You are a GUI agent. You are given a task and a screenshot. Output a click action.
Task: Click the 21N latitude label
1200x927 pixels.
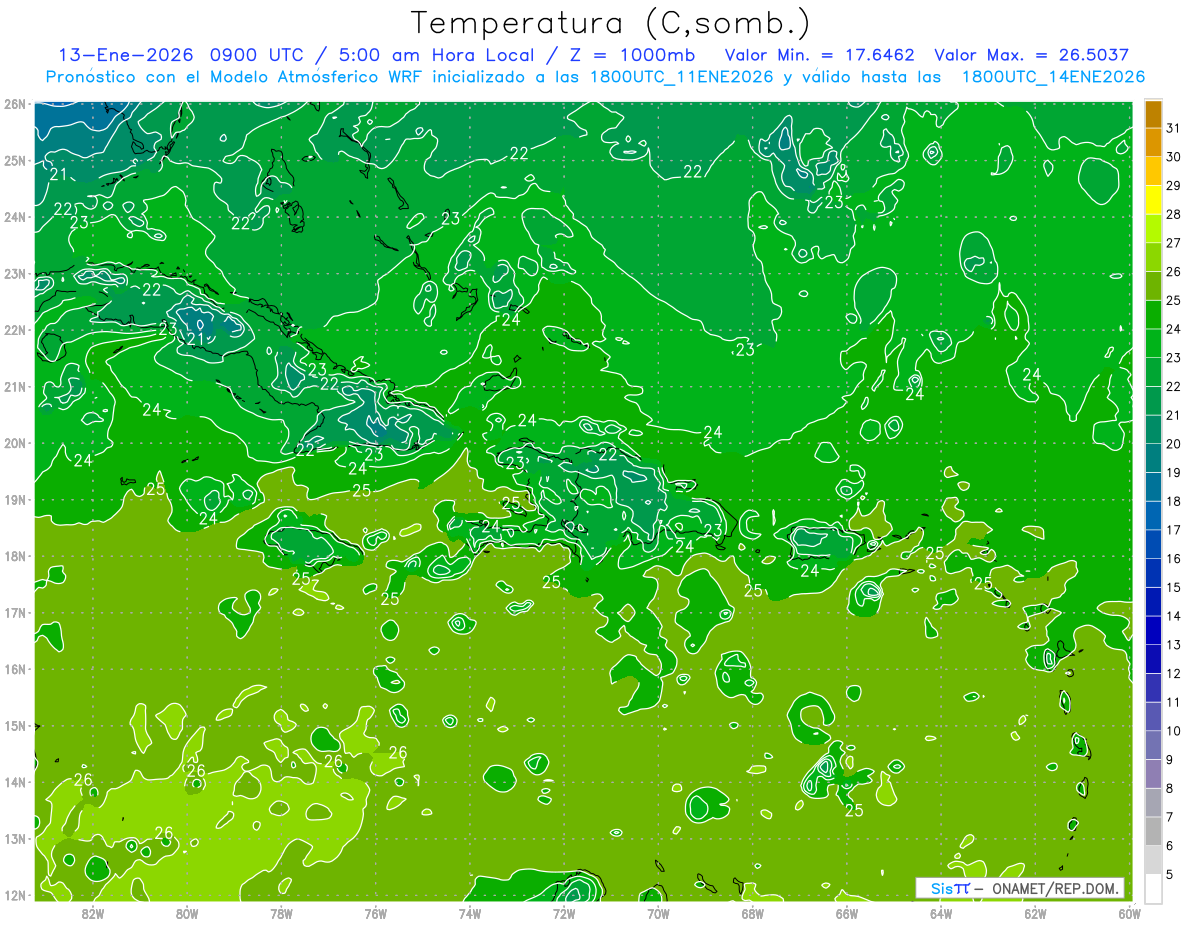tap(14, 387)
